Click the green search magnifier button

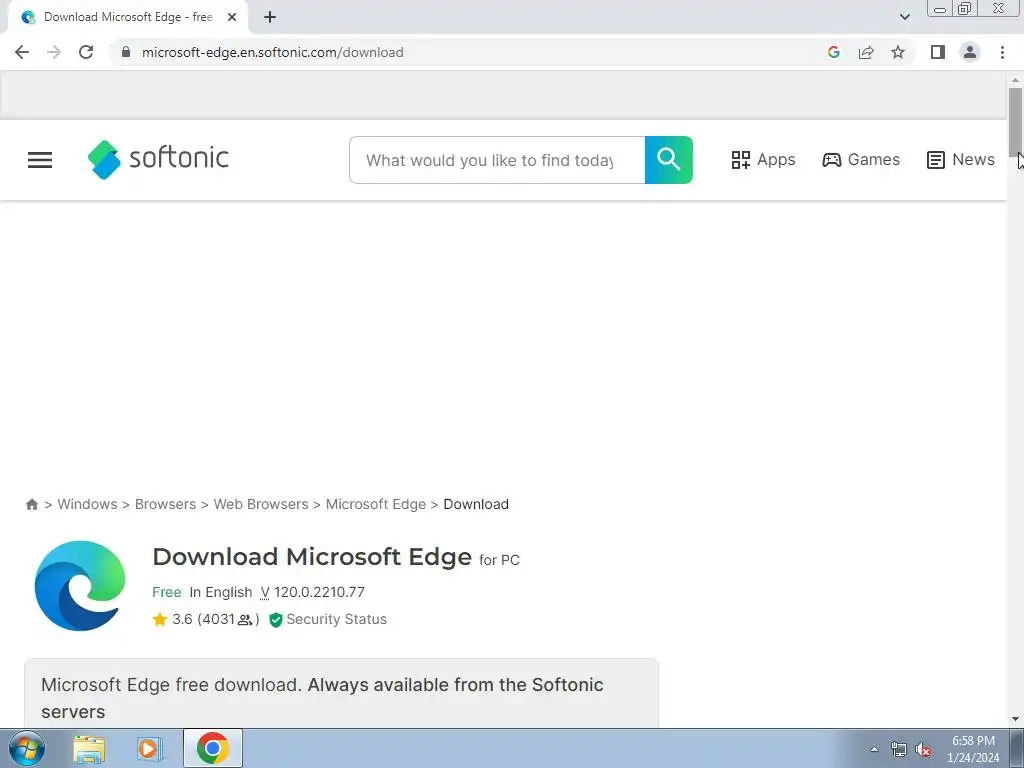pos(669,160)
